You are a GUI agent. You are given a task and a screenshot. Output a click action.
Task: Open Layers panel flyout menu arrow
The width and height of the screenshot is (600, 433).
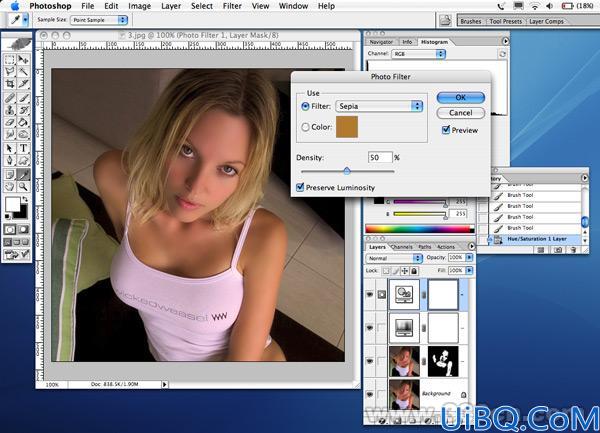coord(471,246)
